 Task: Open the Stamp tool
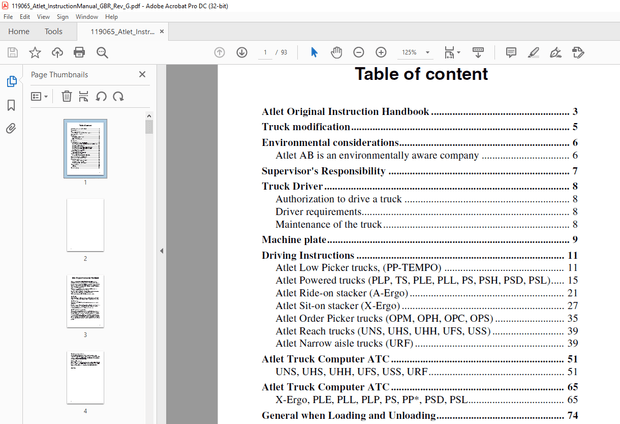(x=578, y=52)
